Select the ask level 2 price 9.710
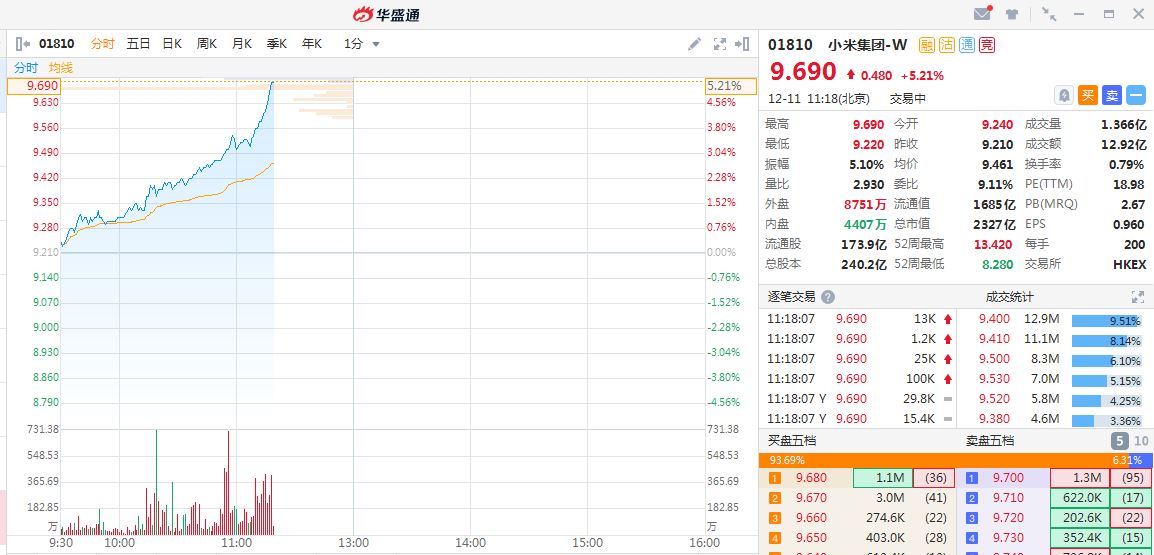Image resolution: width=1154 pixels, height=555 pixels. tap(1008, 498)
